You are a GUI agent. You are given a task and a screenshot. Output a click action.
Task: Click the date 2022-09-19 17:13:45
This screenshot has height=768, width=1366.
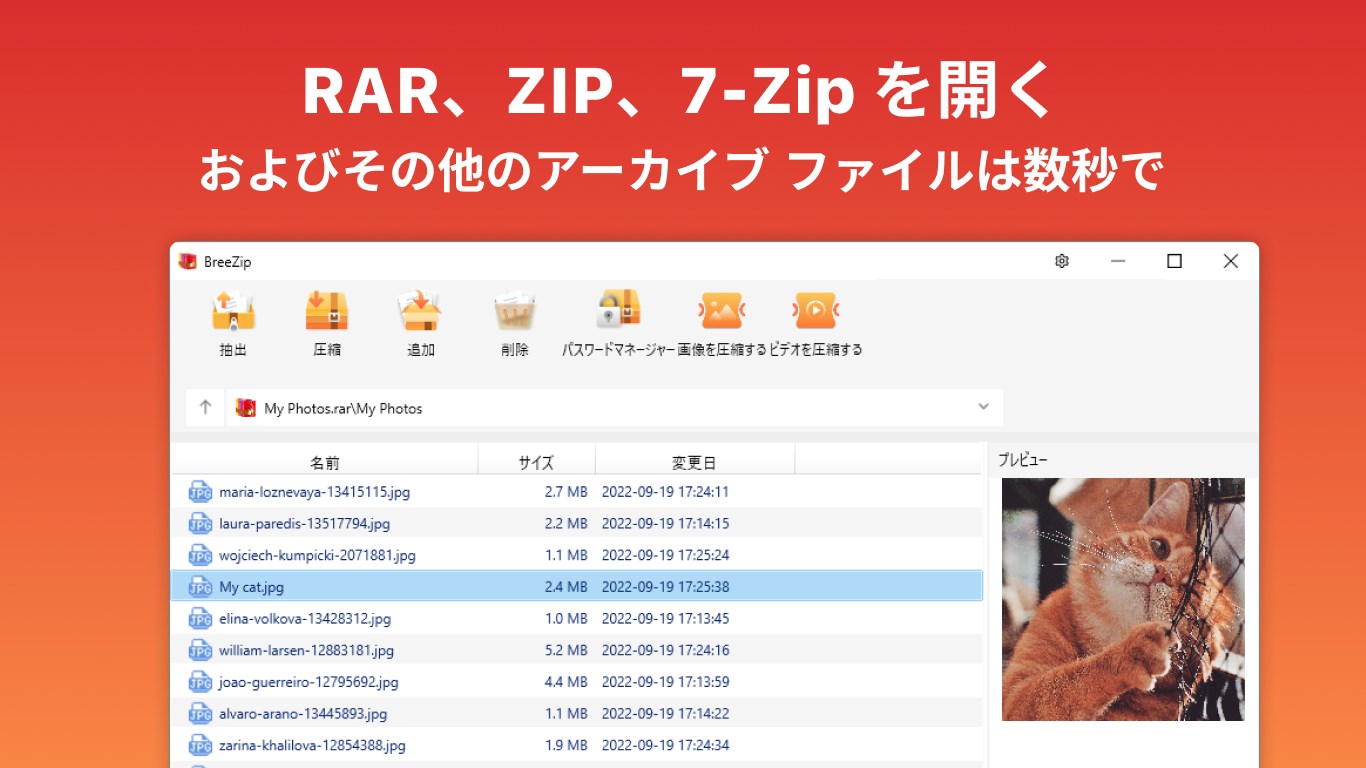(665, 618)
